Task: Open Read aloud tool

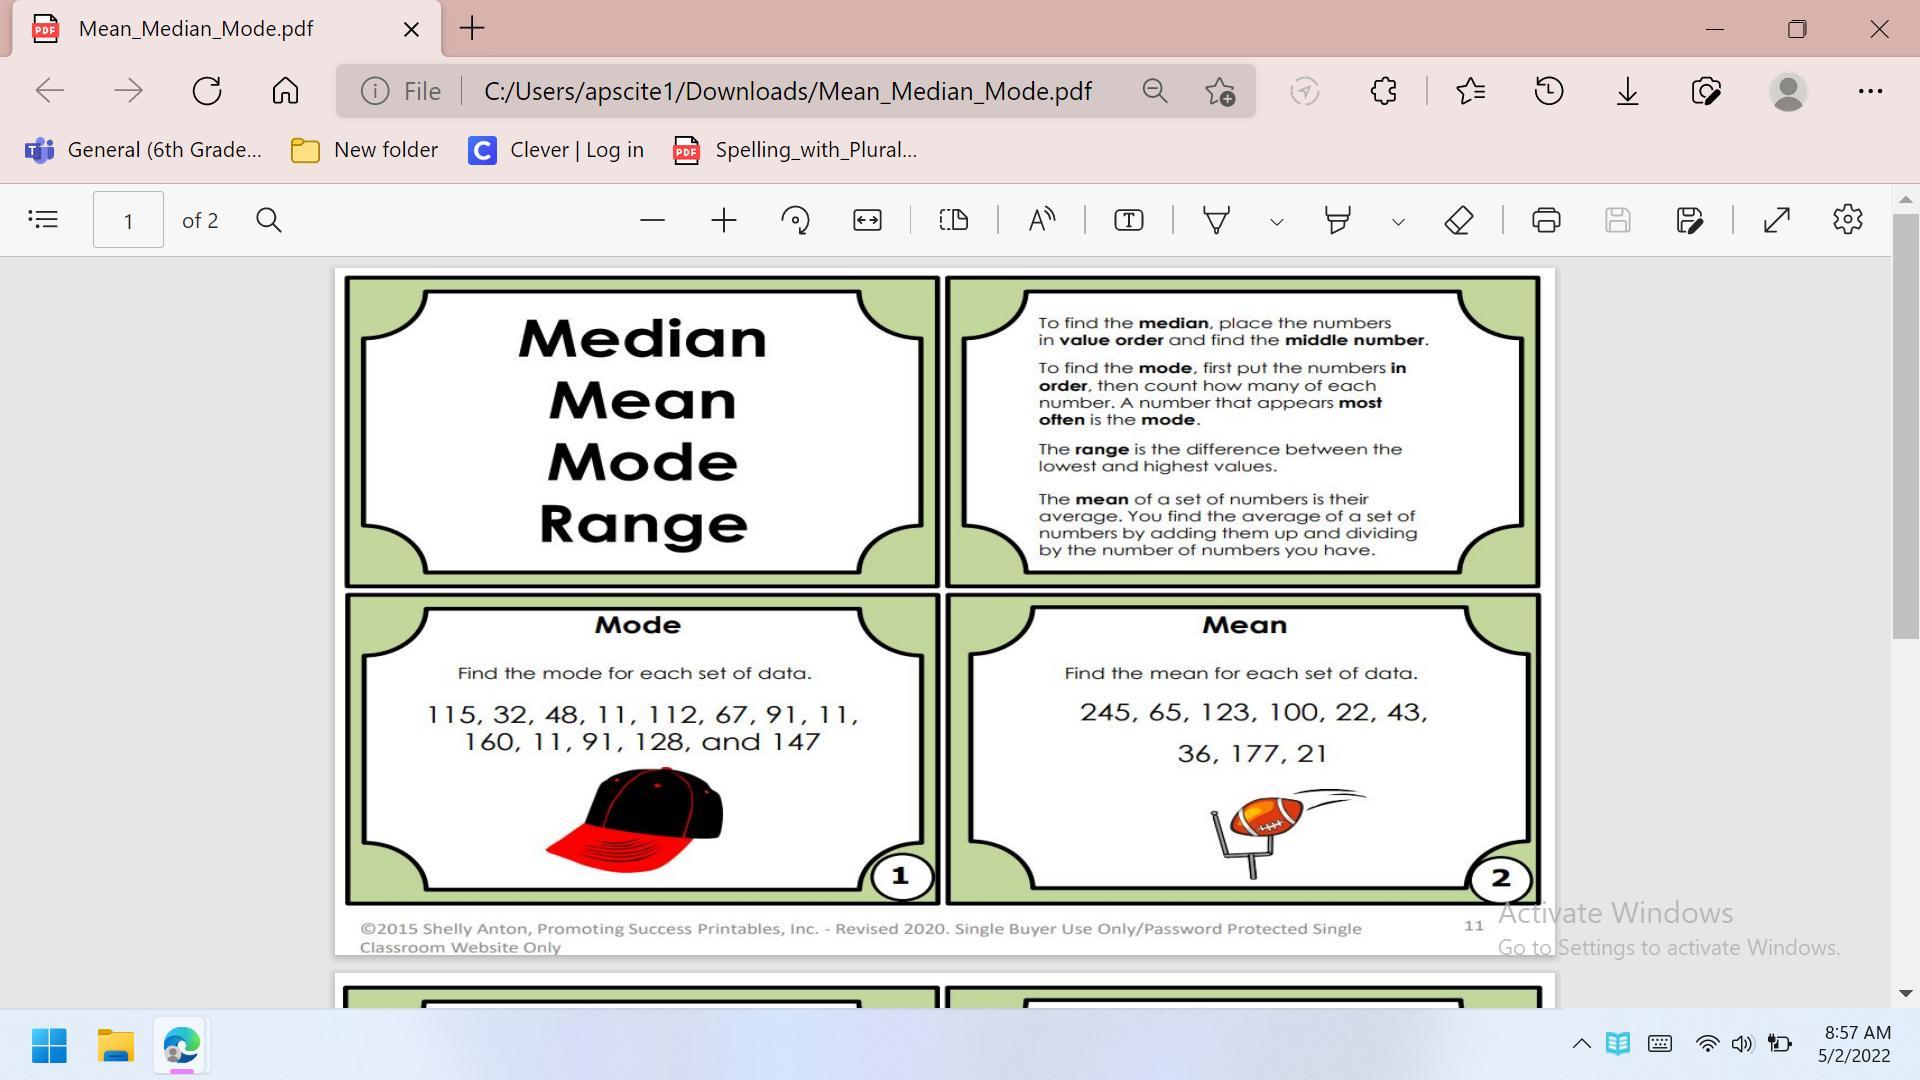Action: click(x=1041, y=220)
